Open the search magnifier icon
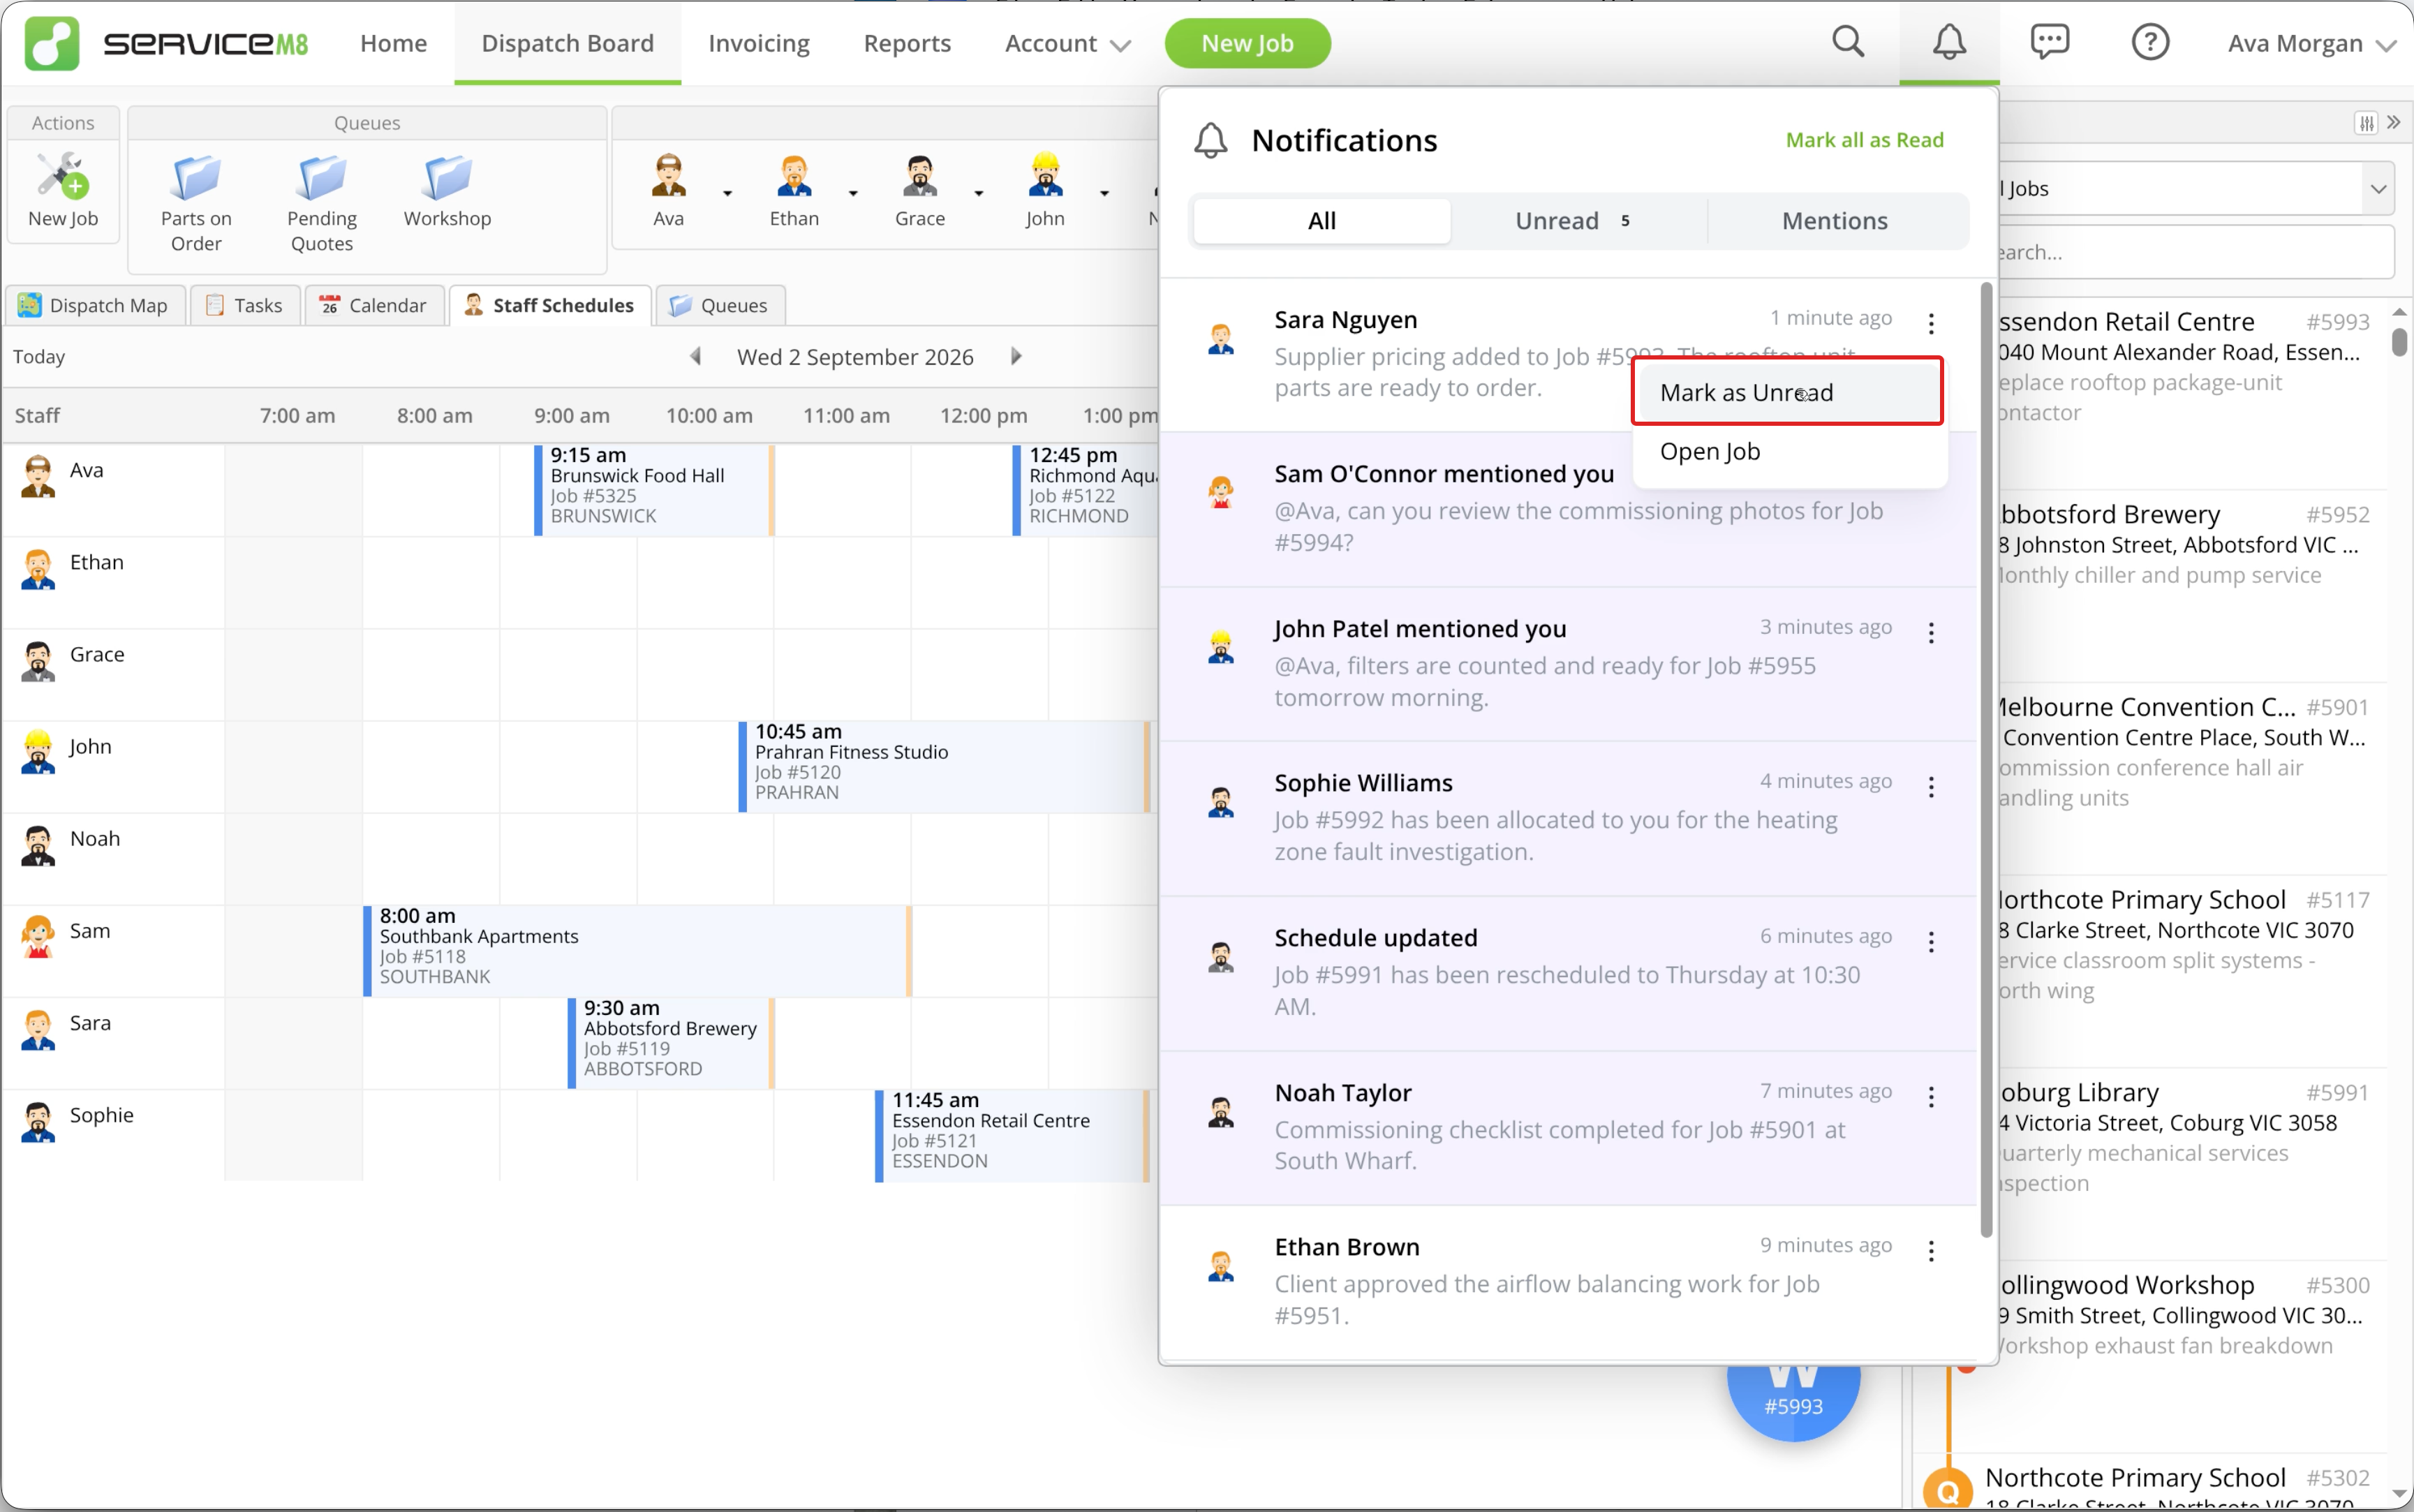The height and width of the screenshot is (1512, 2414). [x=1848, y=42]
